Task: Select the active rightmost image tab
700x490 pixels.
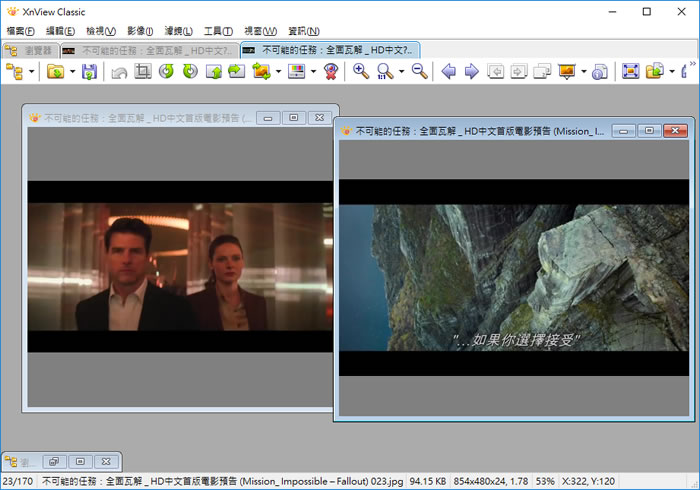Action: point(330,50)
